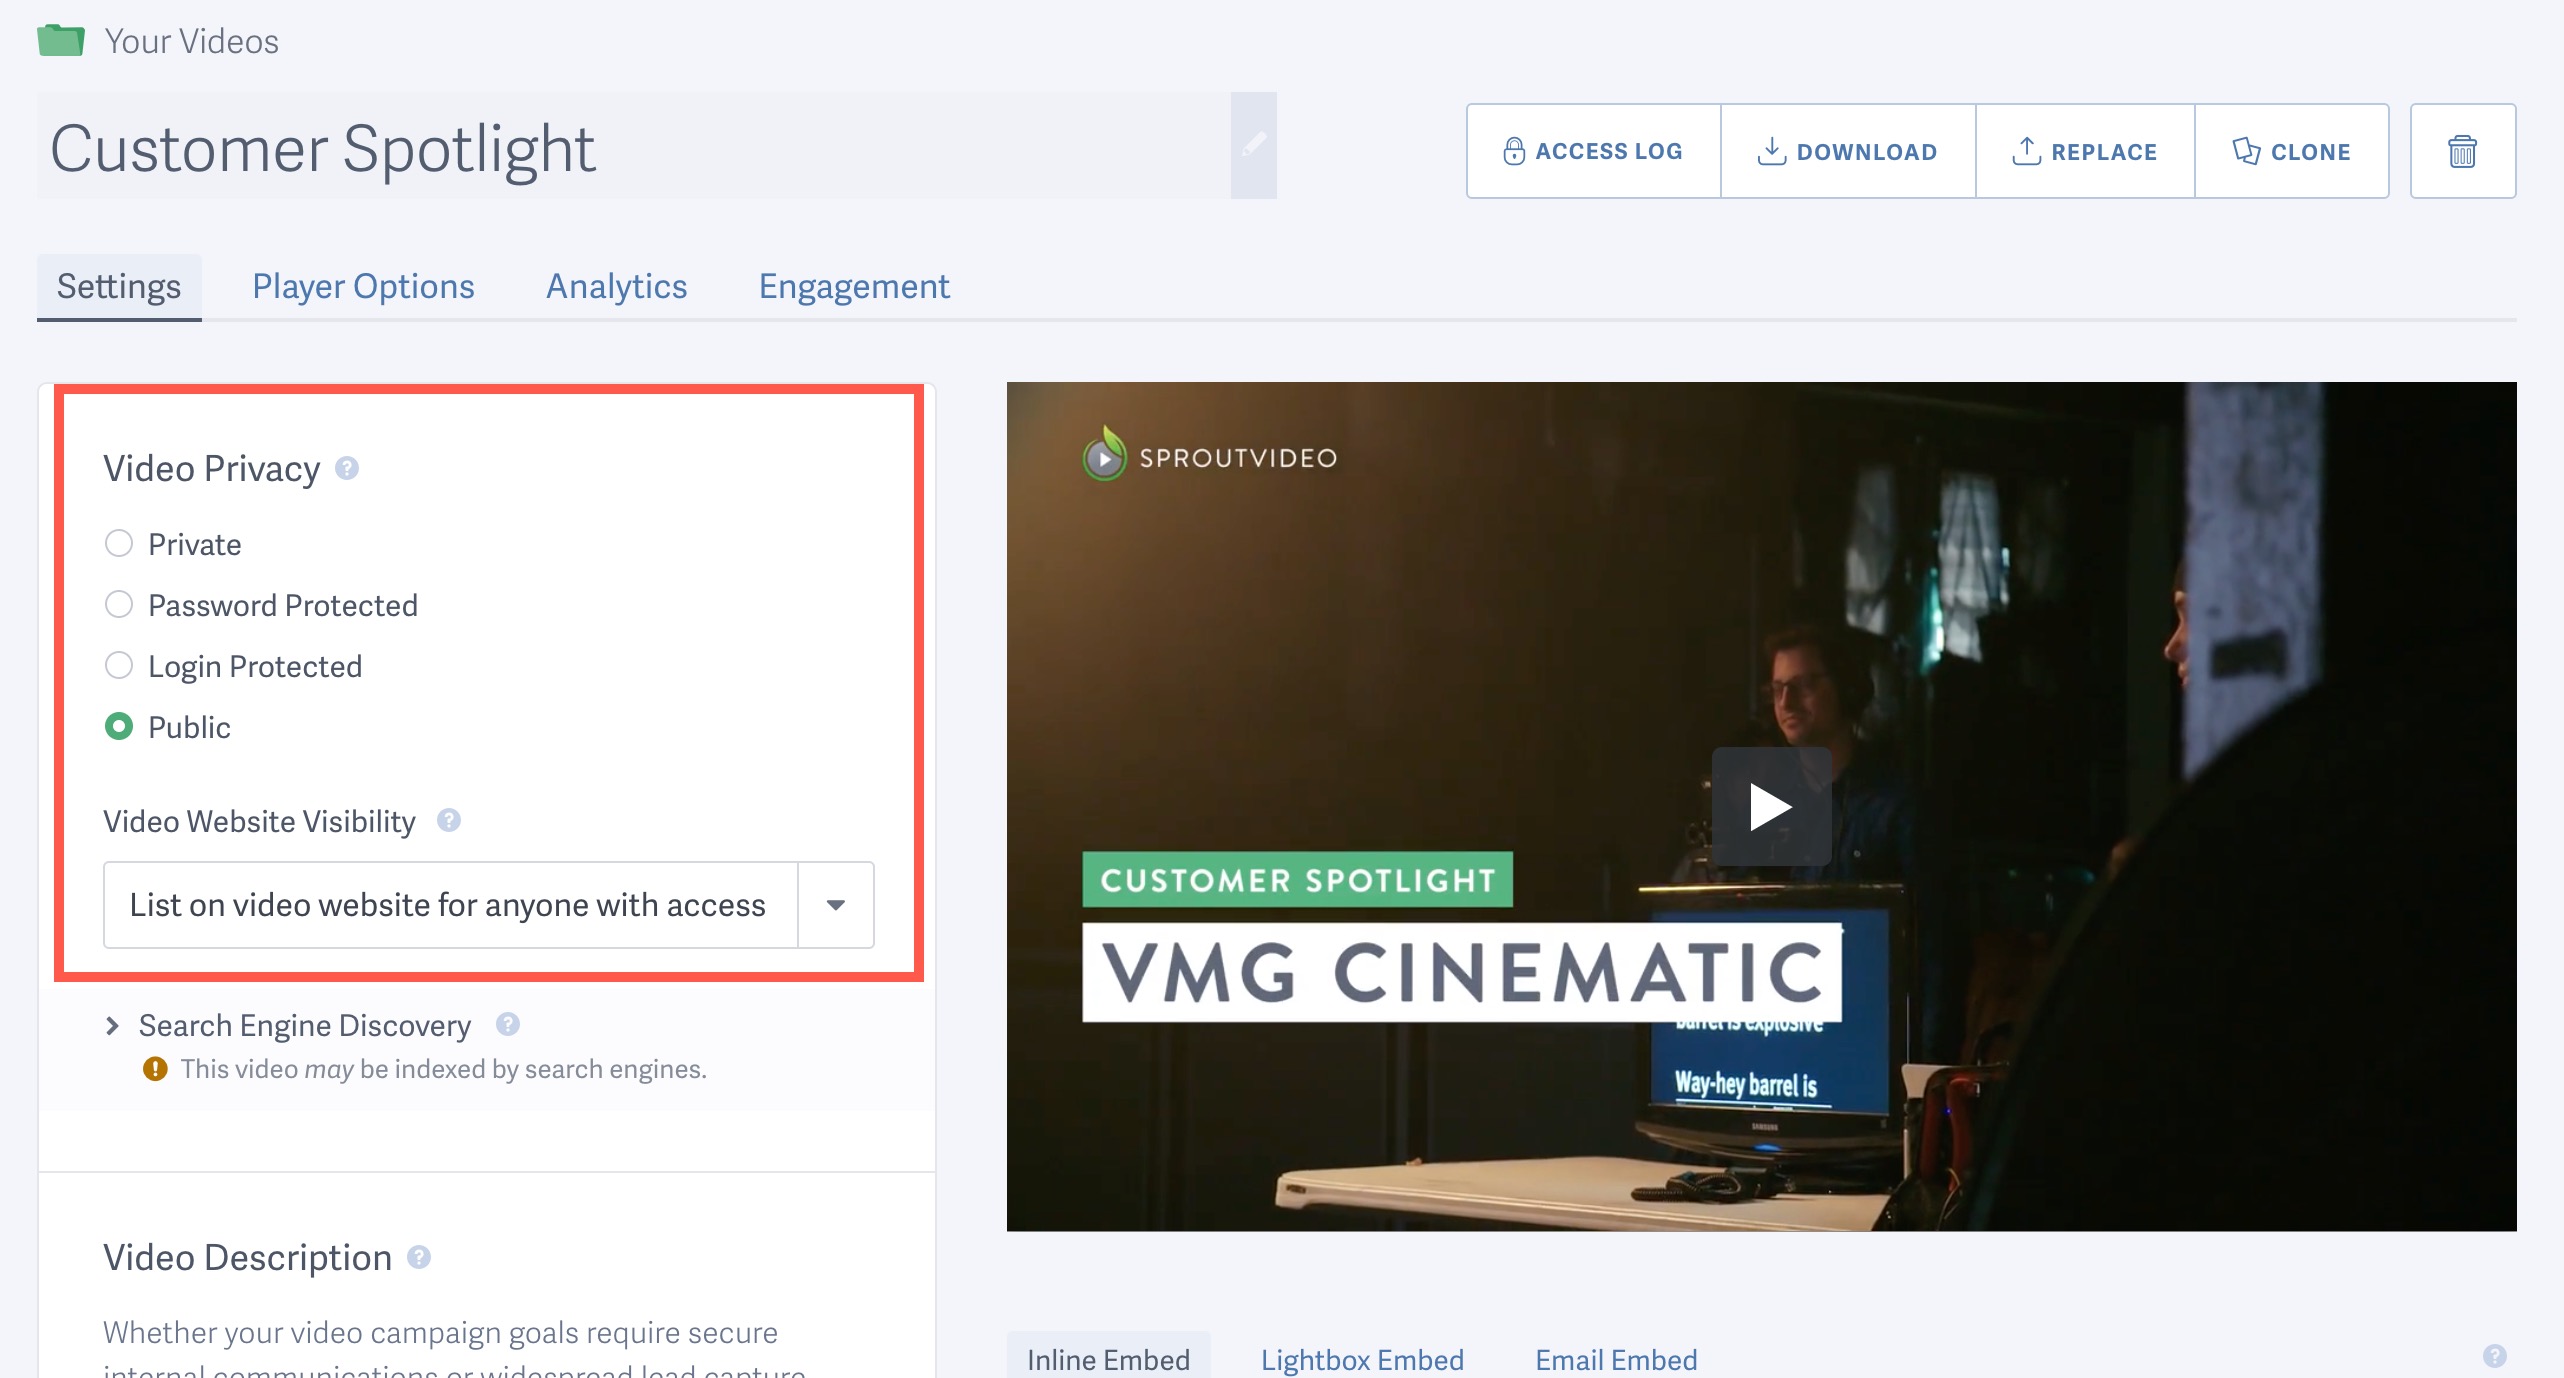This screenshot has height=1378, width=2564.
Task: Edit the title using the pencil icon
Action: click(1255, 145)
